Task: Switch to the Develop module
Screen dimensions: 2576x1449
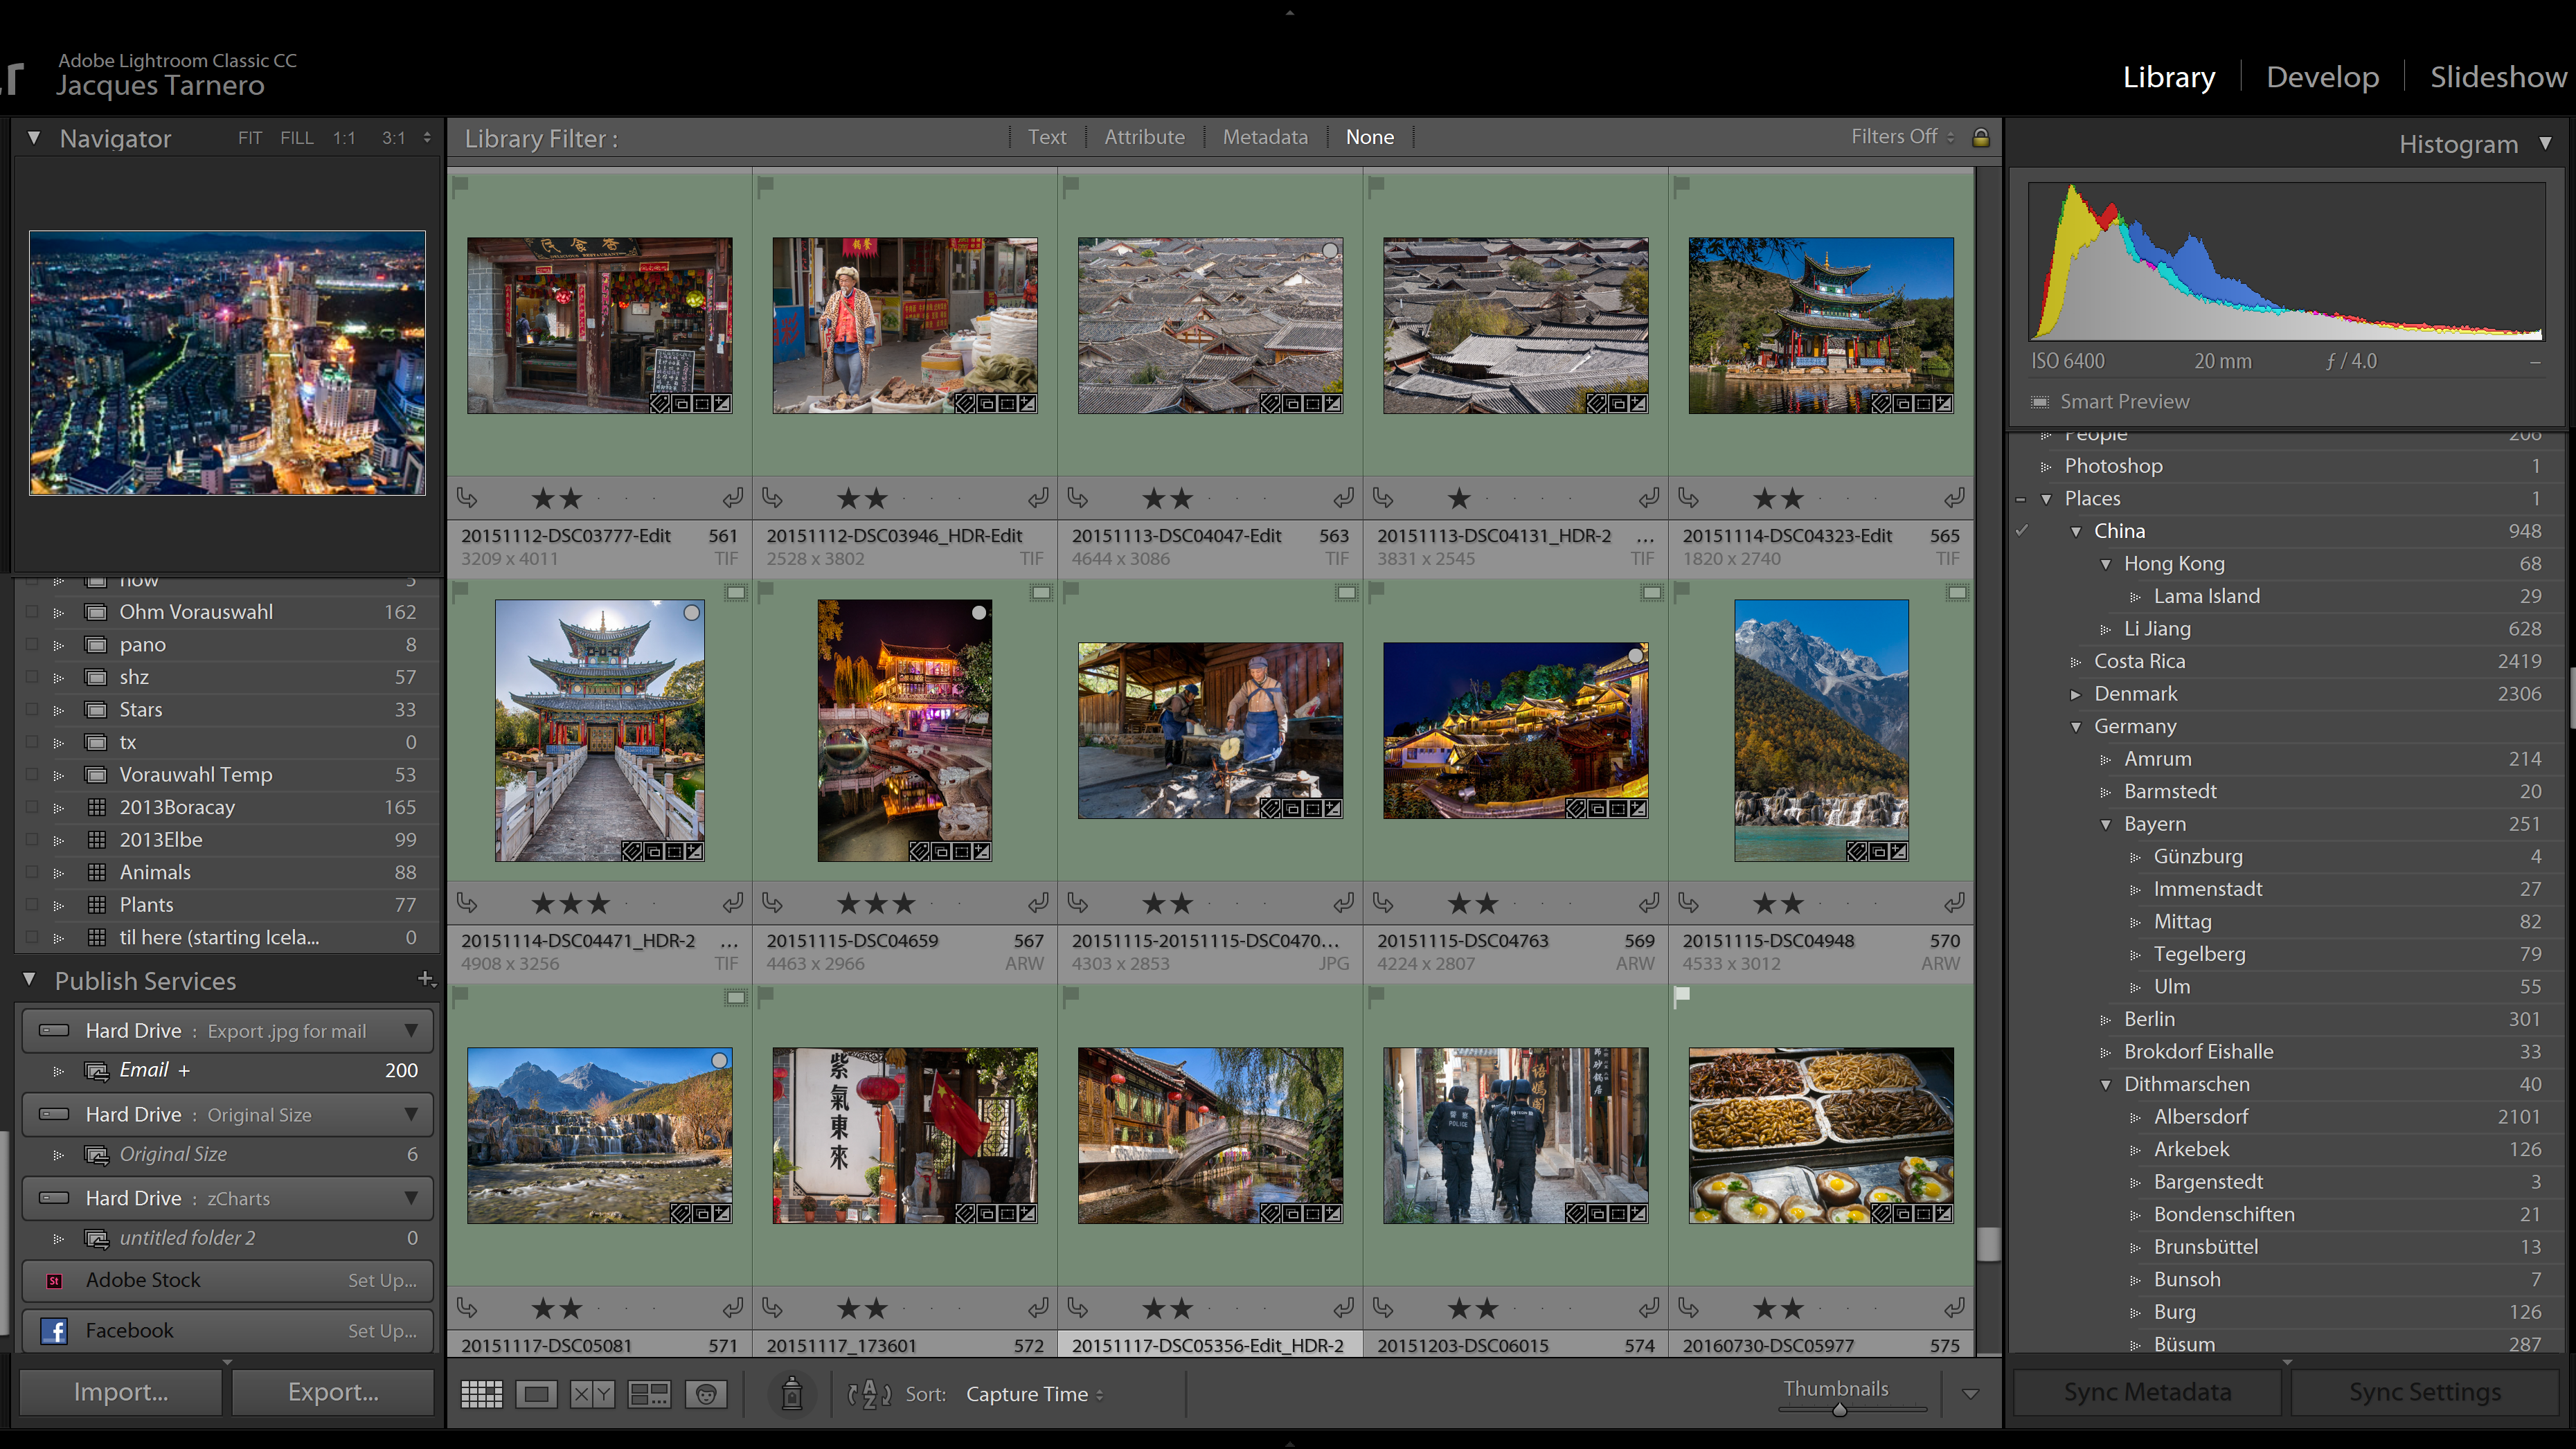Action: tap(2322, 77)
